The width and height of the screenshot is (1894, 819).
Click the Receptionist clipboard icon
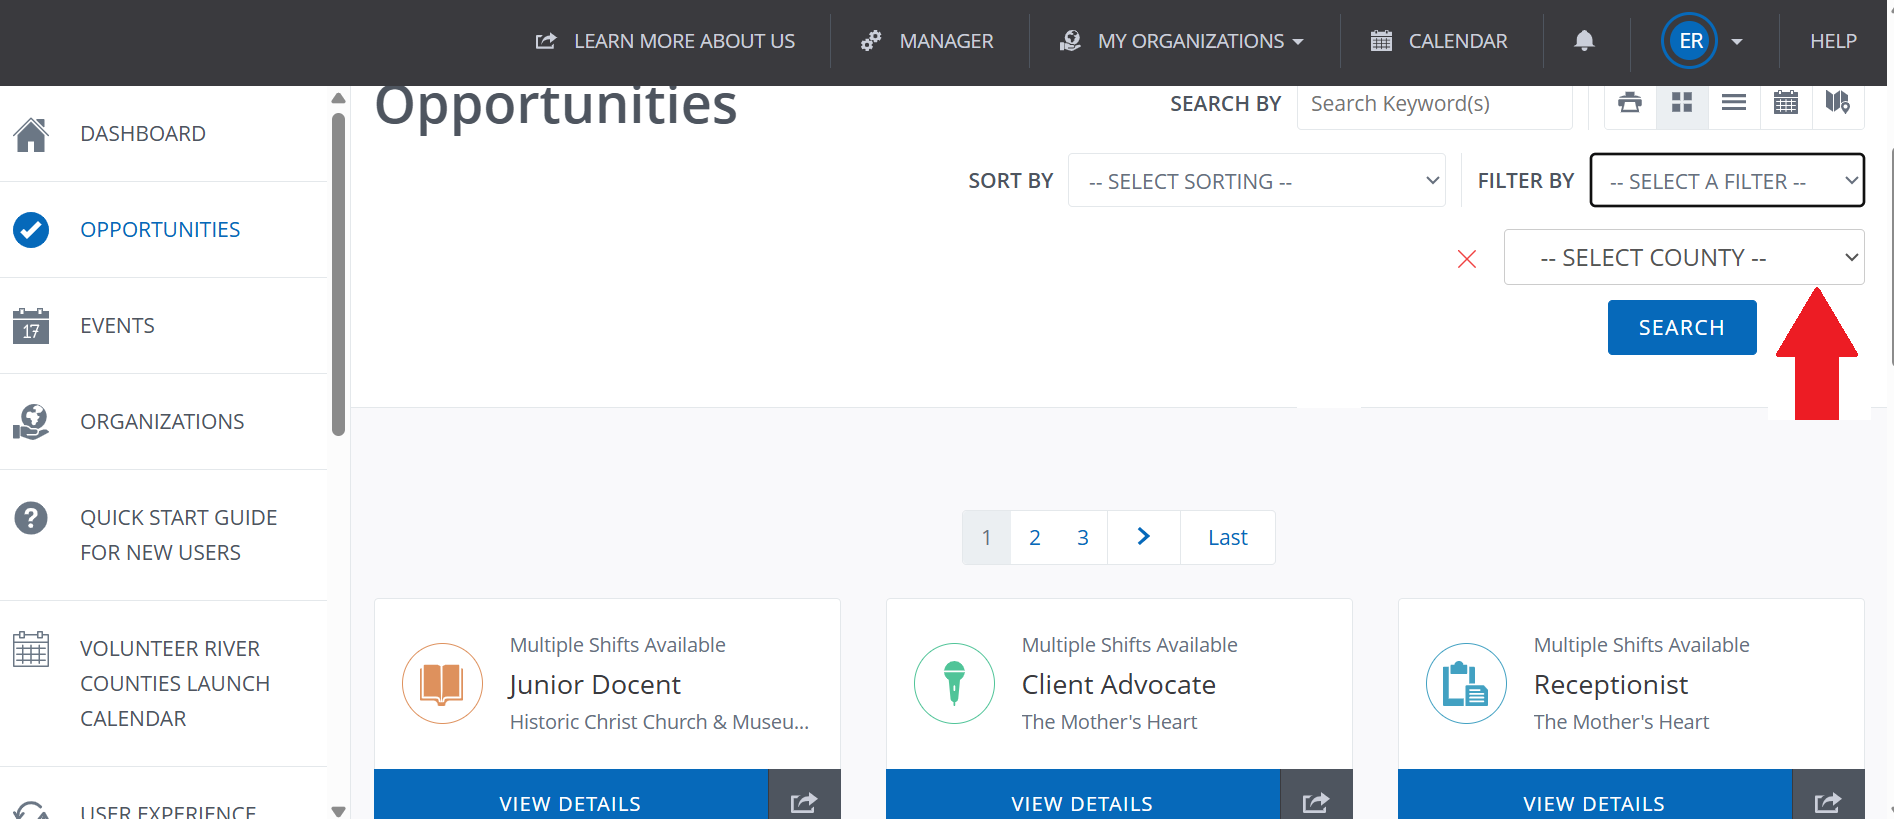coord(1466,683)
